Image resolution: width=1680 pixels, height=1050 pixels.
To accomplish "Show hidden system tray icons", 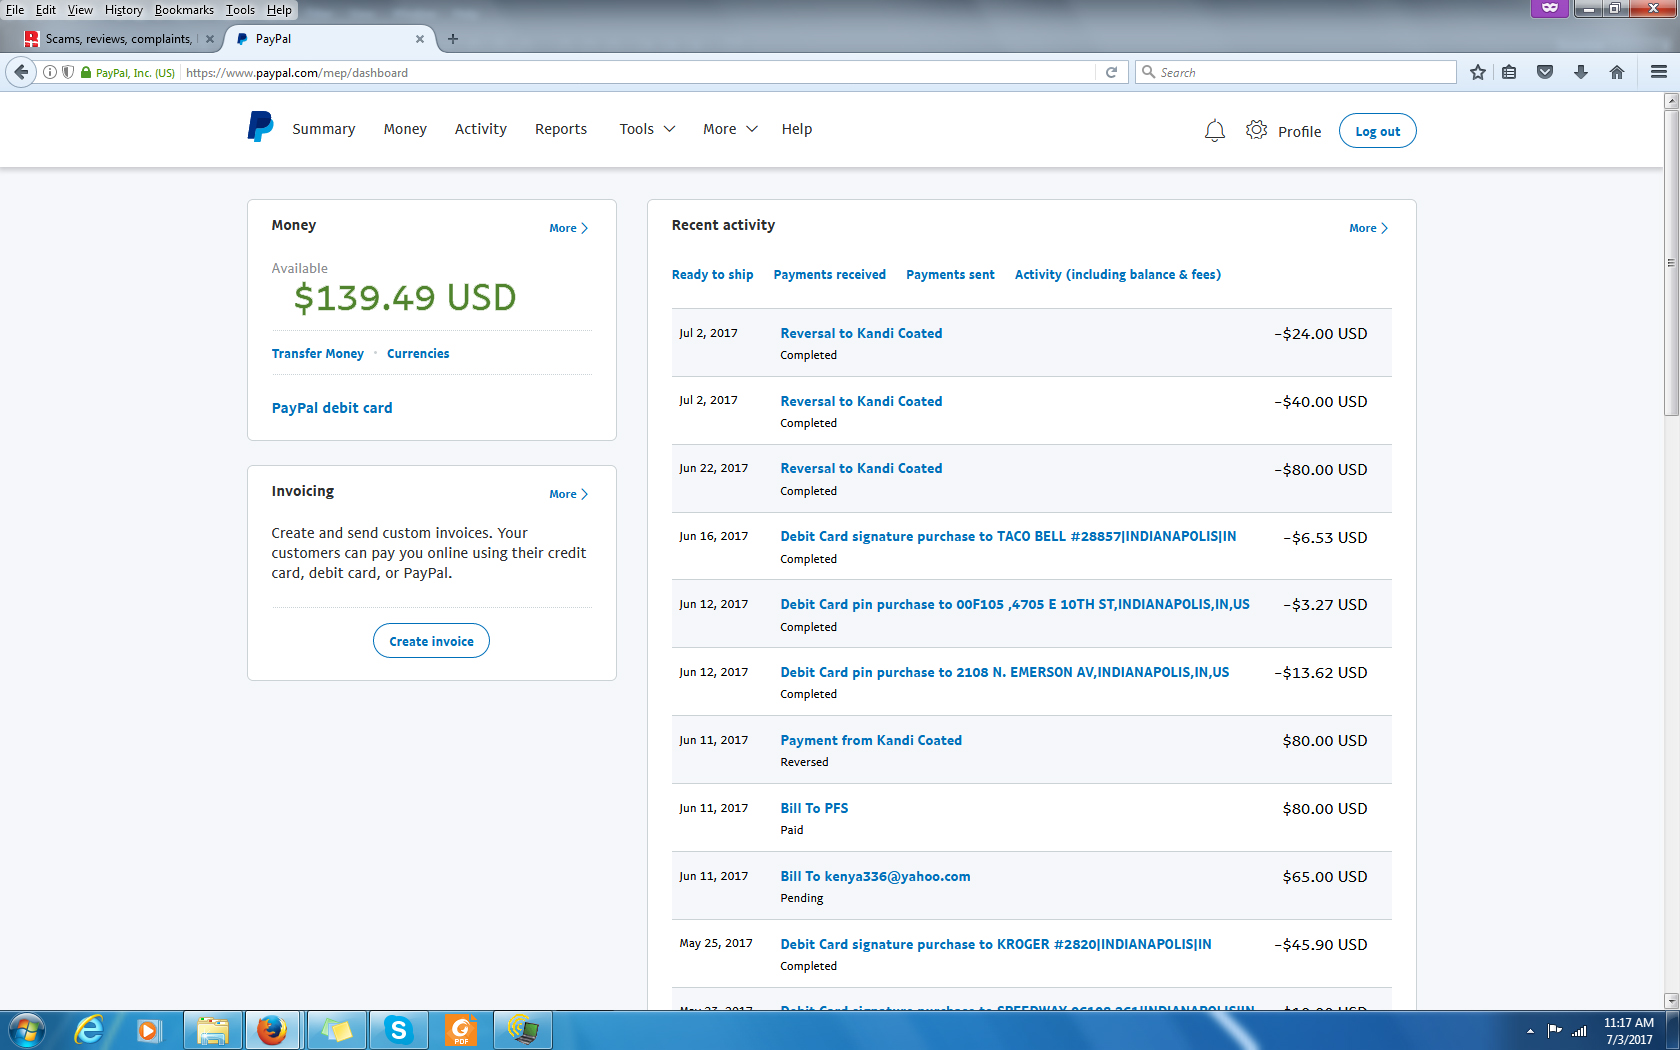I will (x=1530, y=1031).
